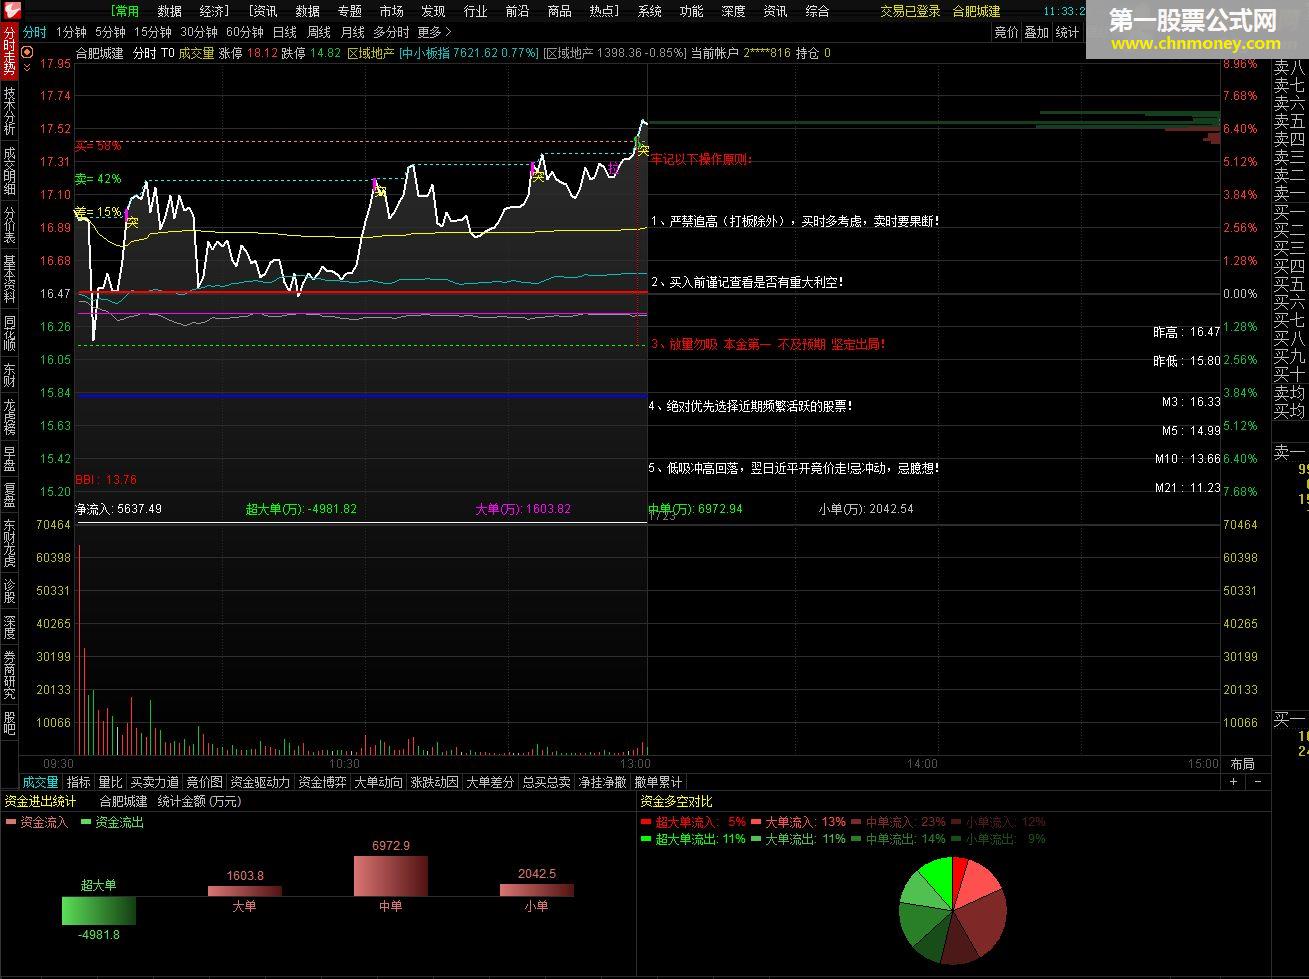This screenshot has height=979, width=1309.
Task: Select the 常用 menu
Action: (126, 11)
